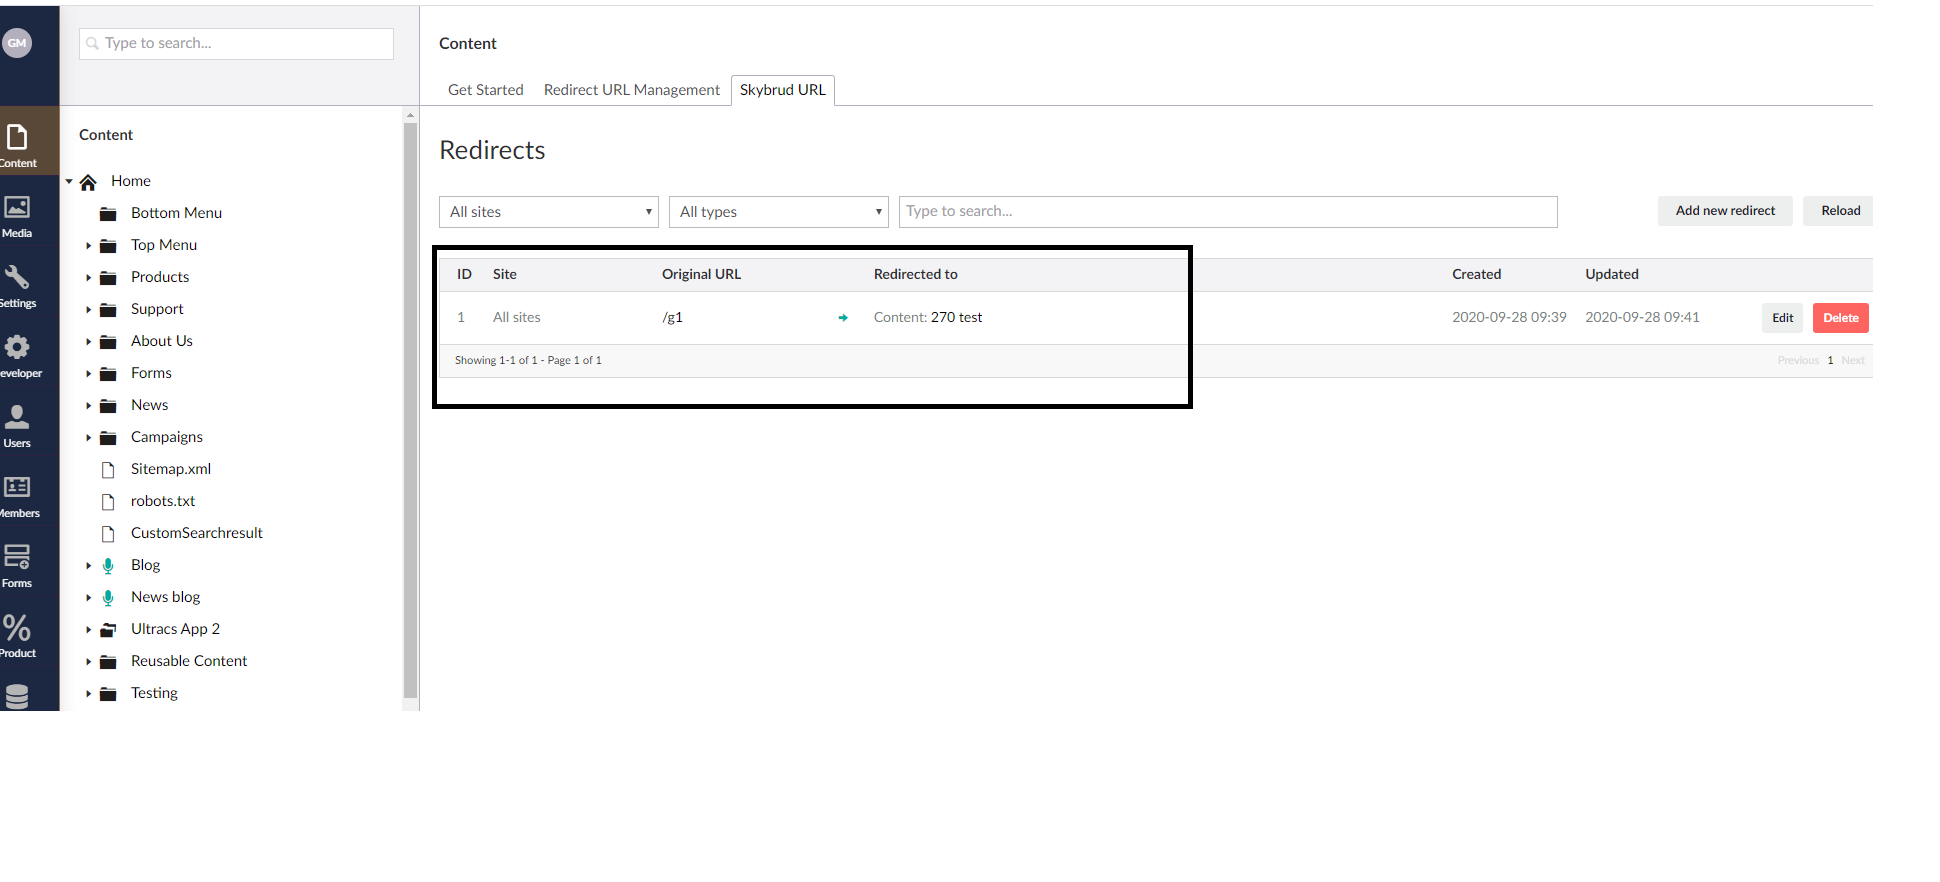Expand the About Us node arrow

coord(88,342)
